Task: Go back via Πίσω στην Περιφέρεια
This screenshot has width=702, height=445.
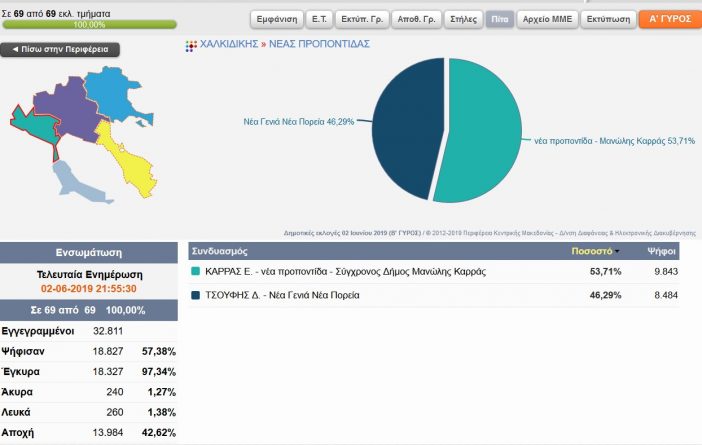Action: 60,49
